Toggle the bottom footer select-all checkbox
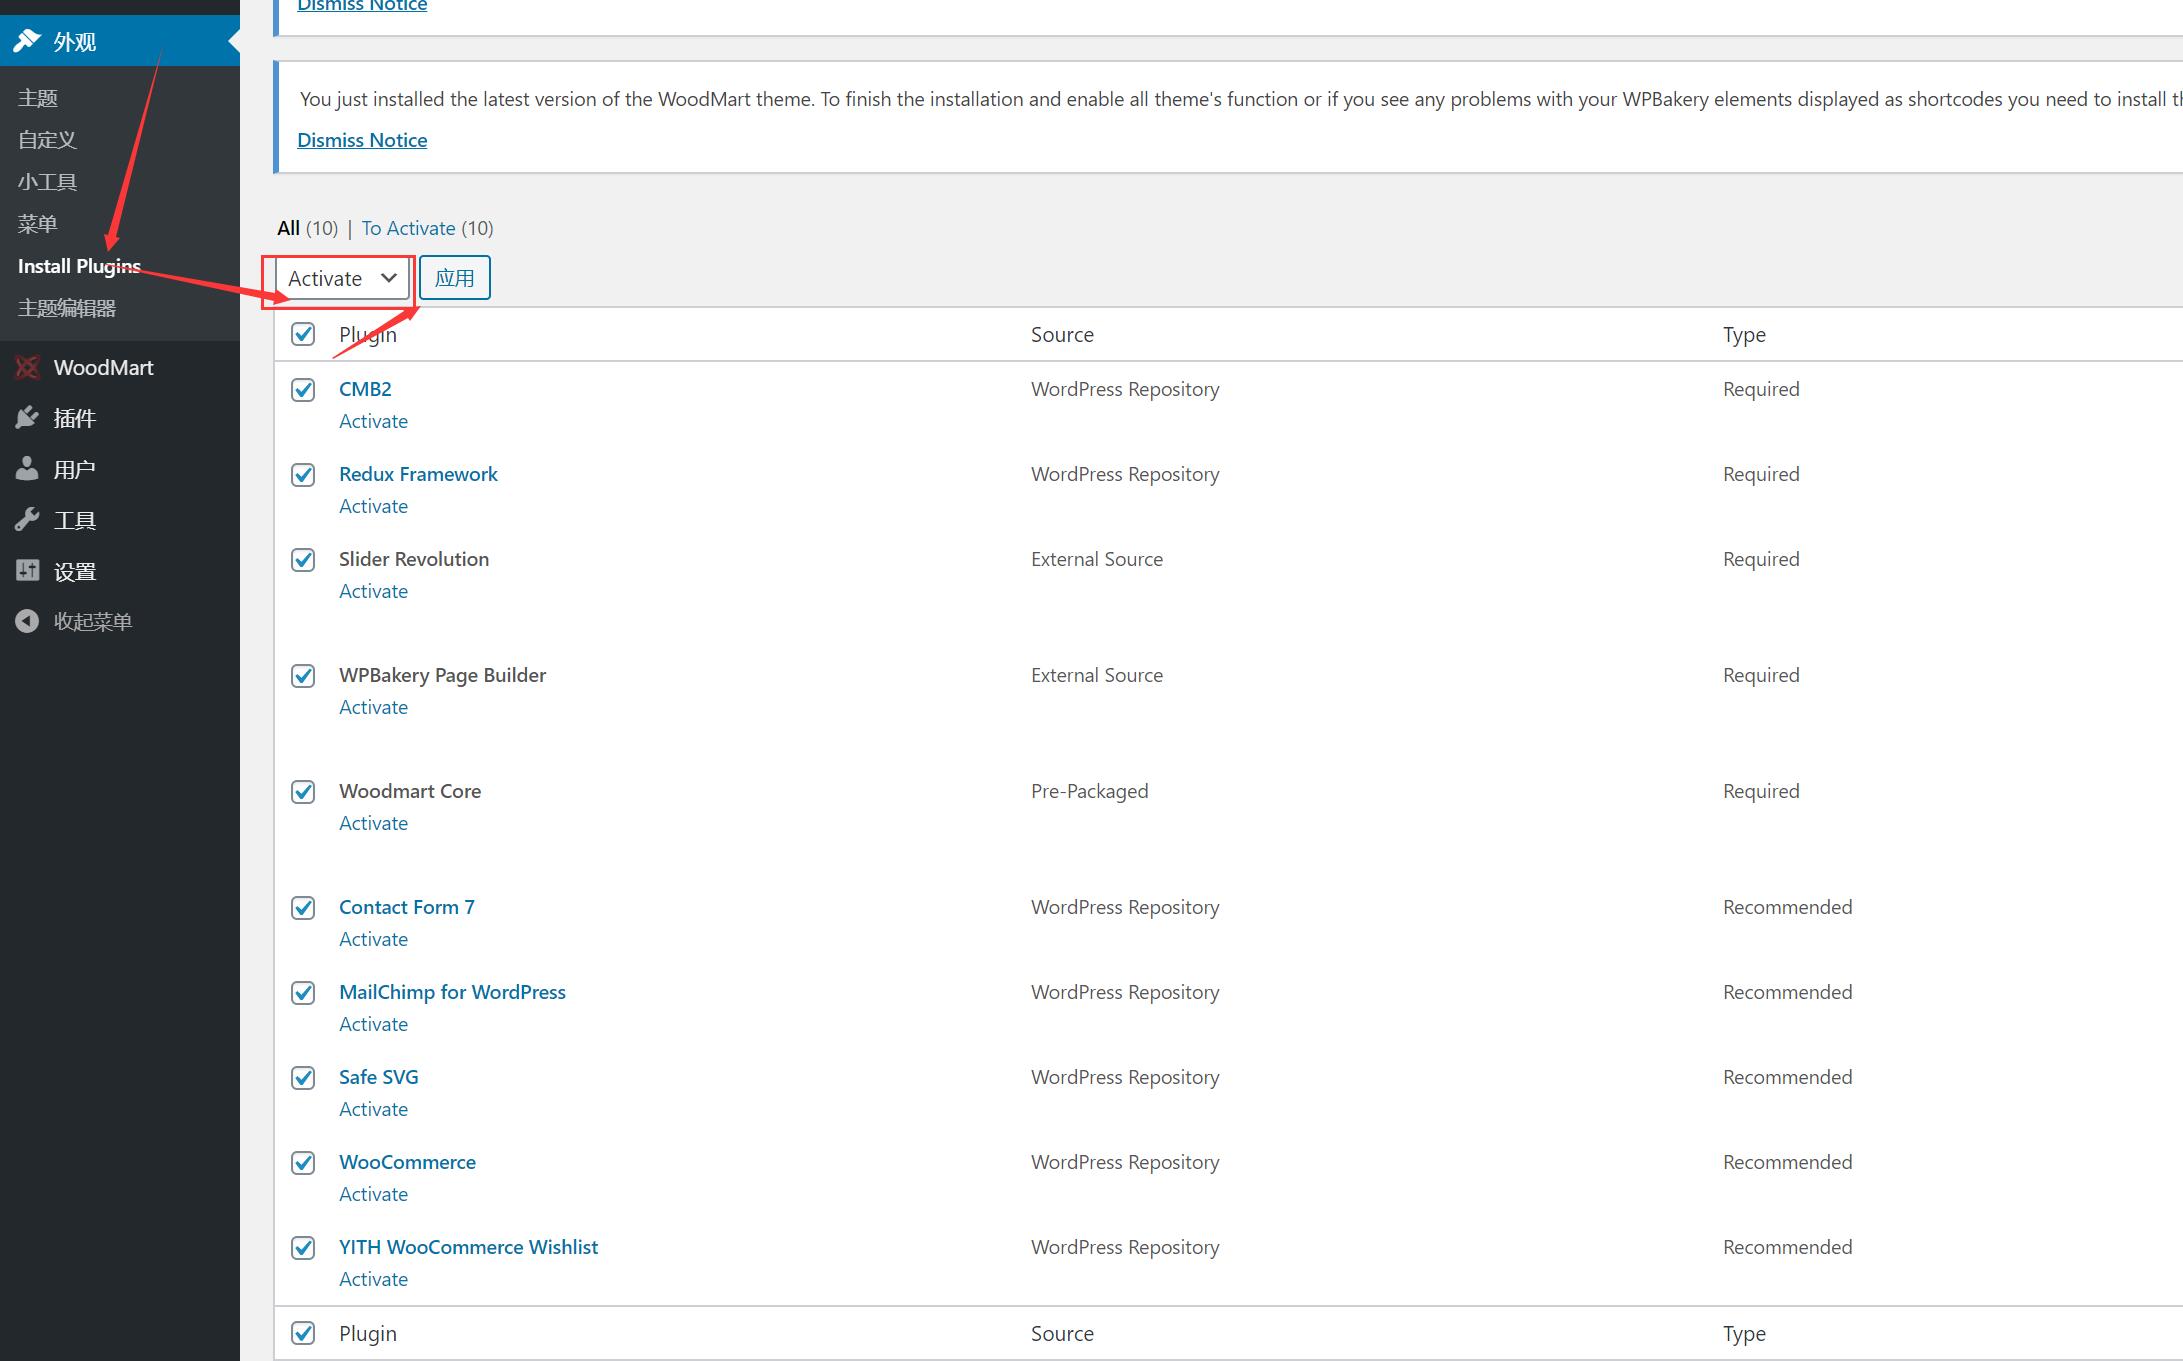2183x1361 pixels. [x=303, y=1333]
